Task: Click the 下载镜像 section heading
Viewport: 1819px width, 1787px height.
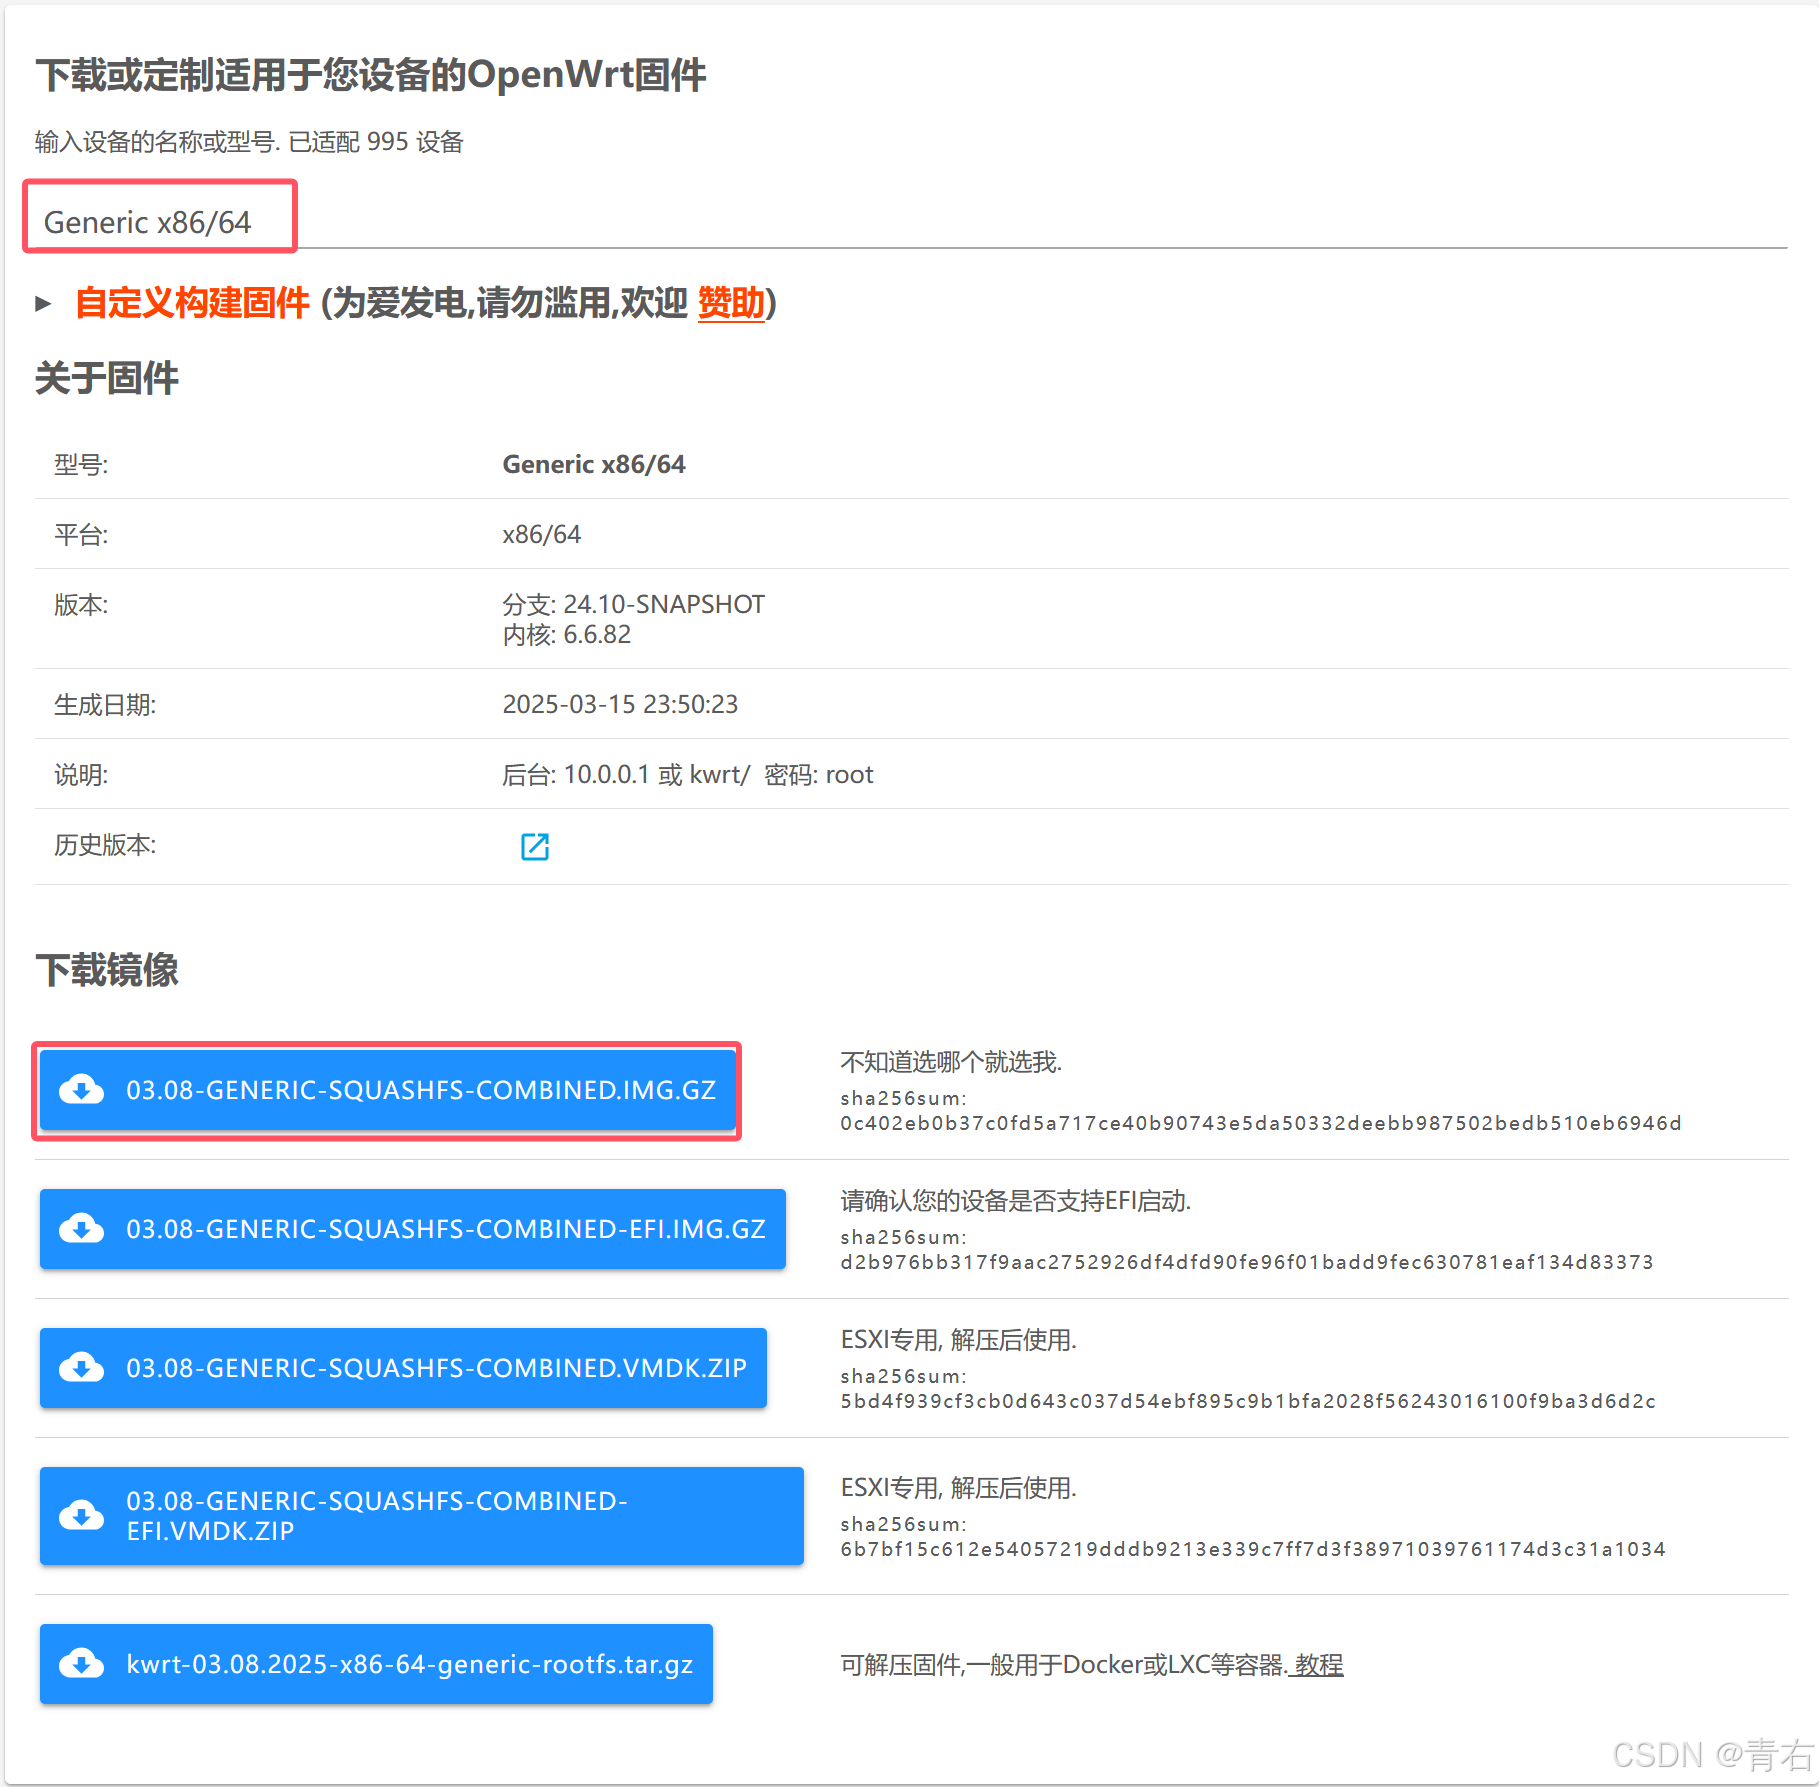Action: click(x=107, y=970)
